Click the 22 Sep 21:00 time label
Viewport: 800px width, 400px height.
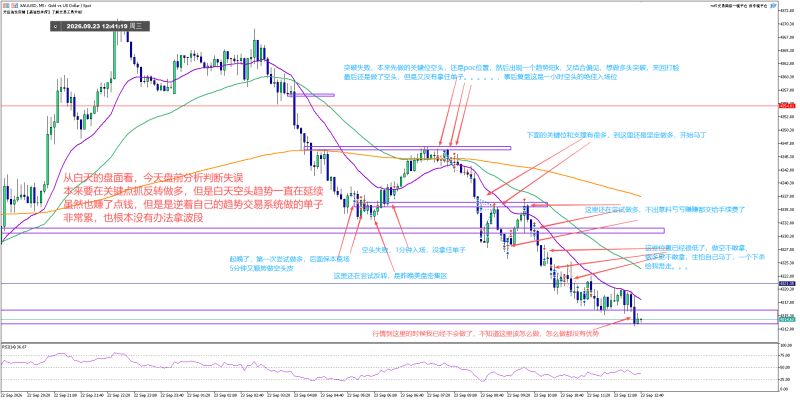(65, 395)
